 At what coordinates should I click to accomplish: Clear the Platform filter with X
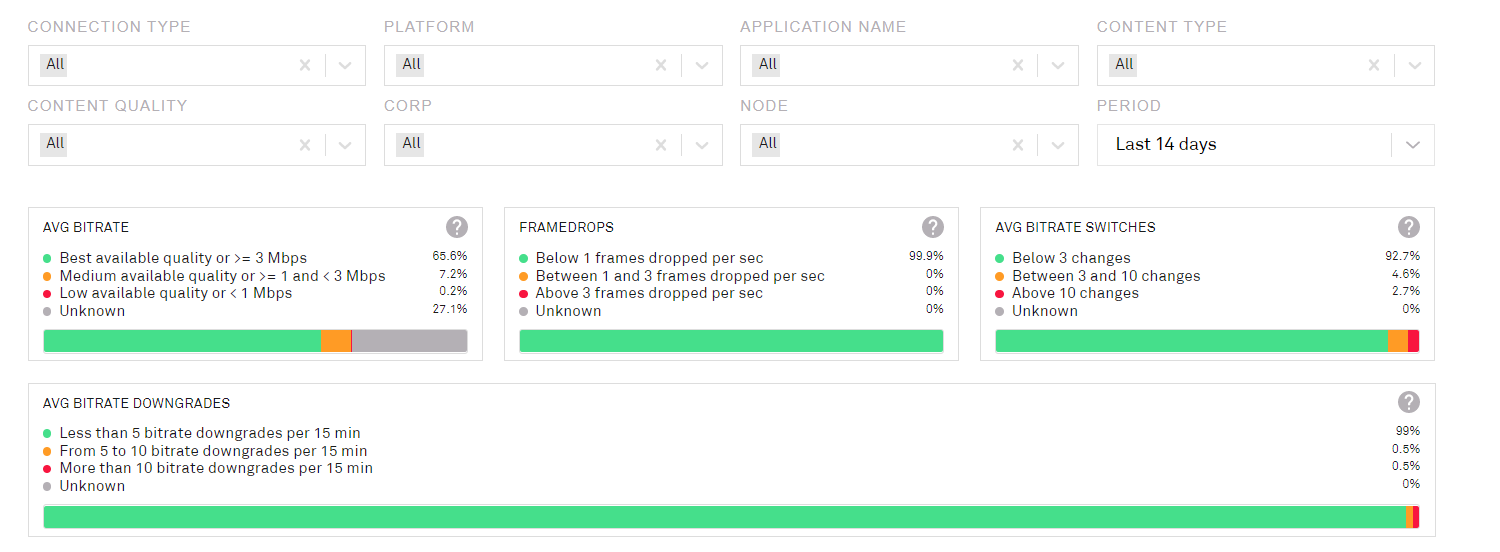click(x=661, y=65)
